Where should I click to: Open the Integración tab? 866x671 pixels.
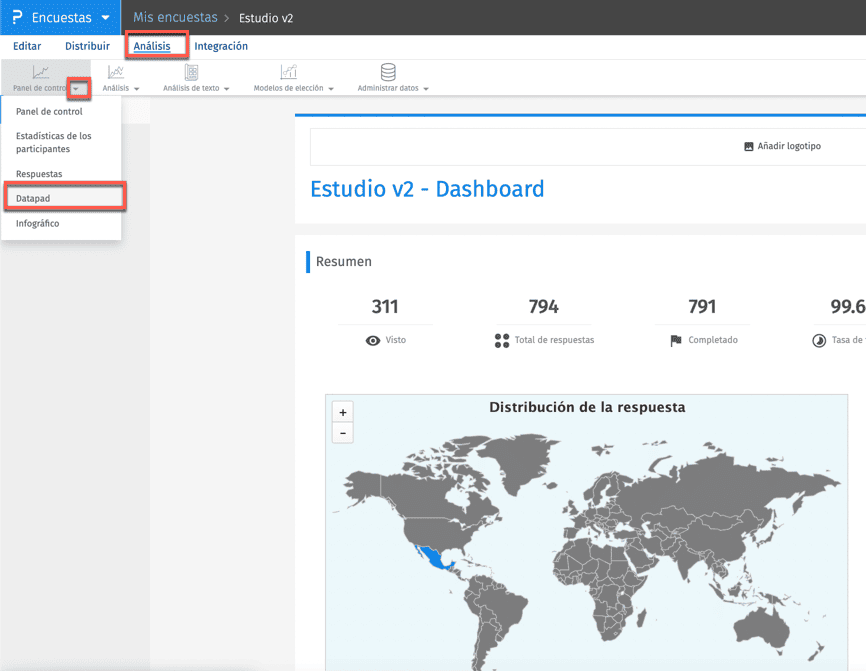[x=221, y=46]
